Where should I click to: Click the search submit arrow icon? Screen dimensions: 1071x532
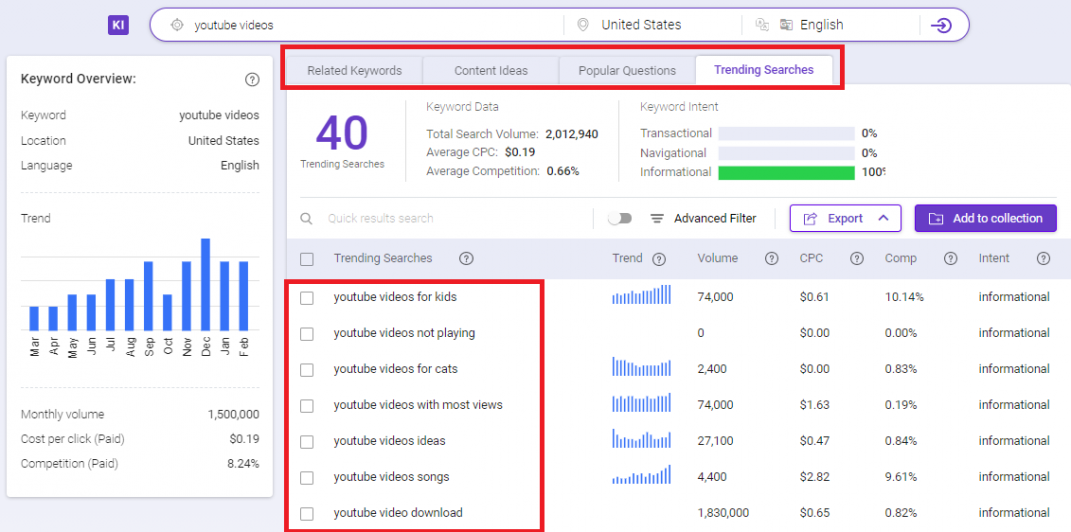pyautogui.click(x=941, y=26)
